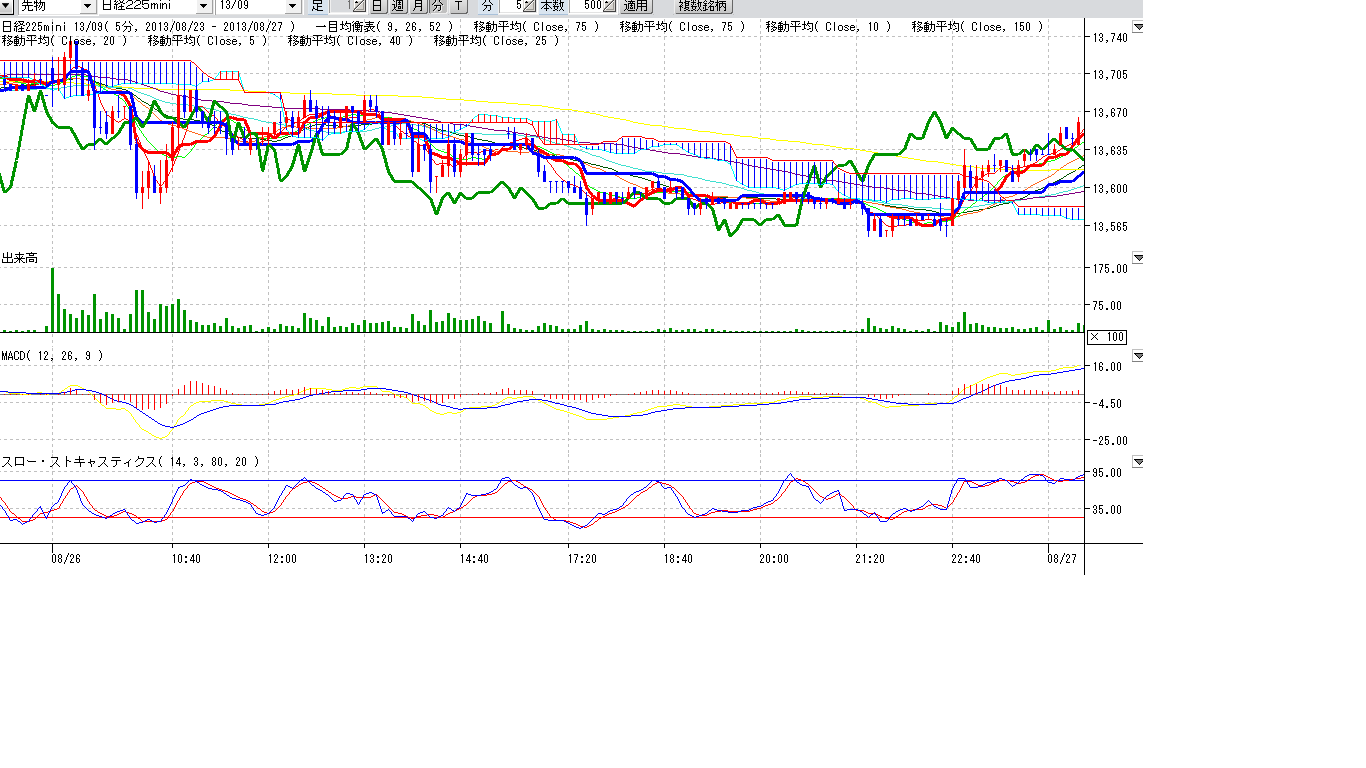Click the 08/26 date marker on time axis
Viewport: 1366px width, 768px height.
pos(66,559)
